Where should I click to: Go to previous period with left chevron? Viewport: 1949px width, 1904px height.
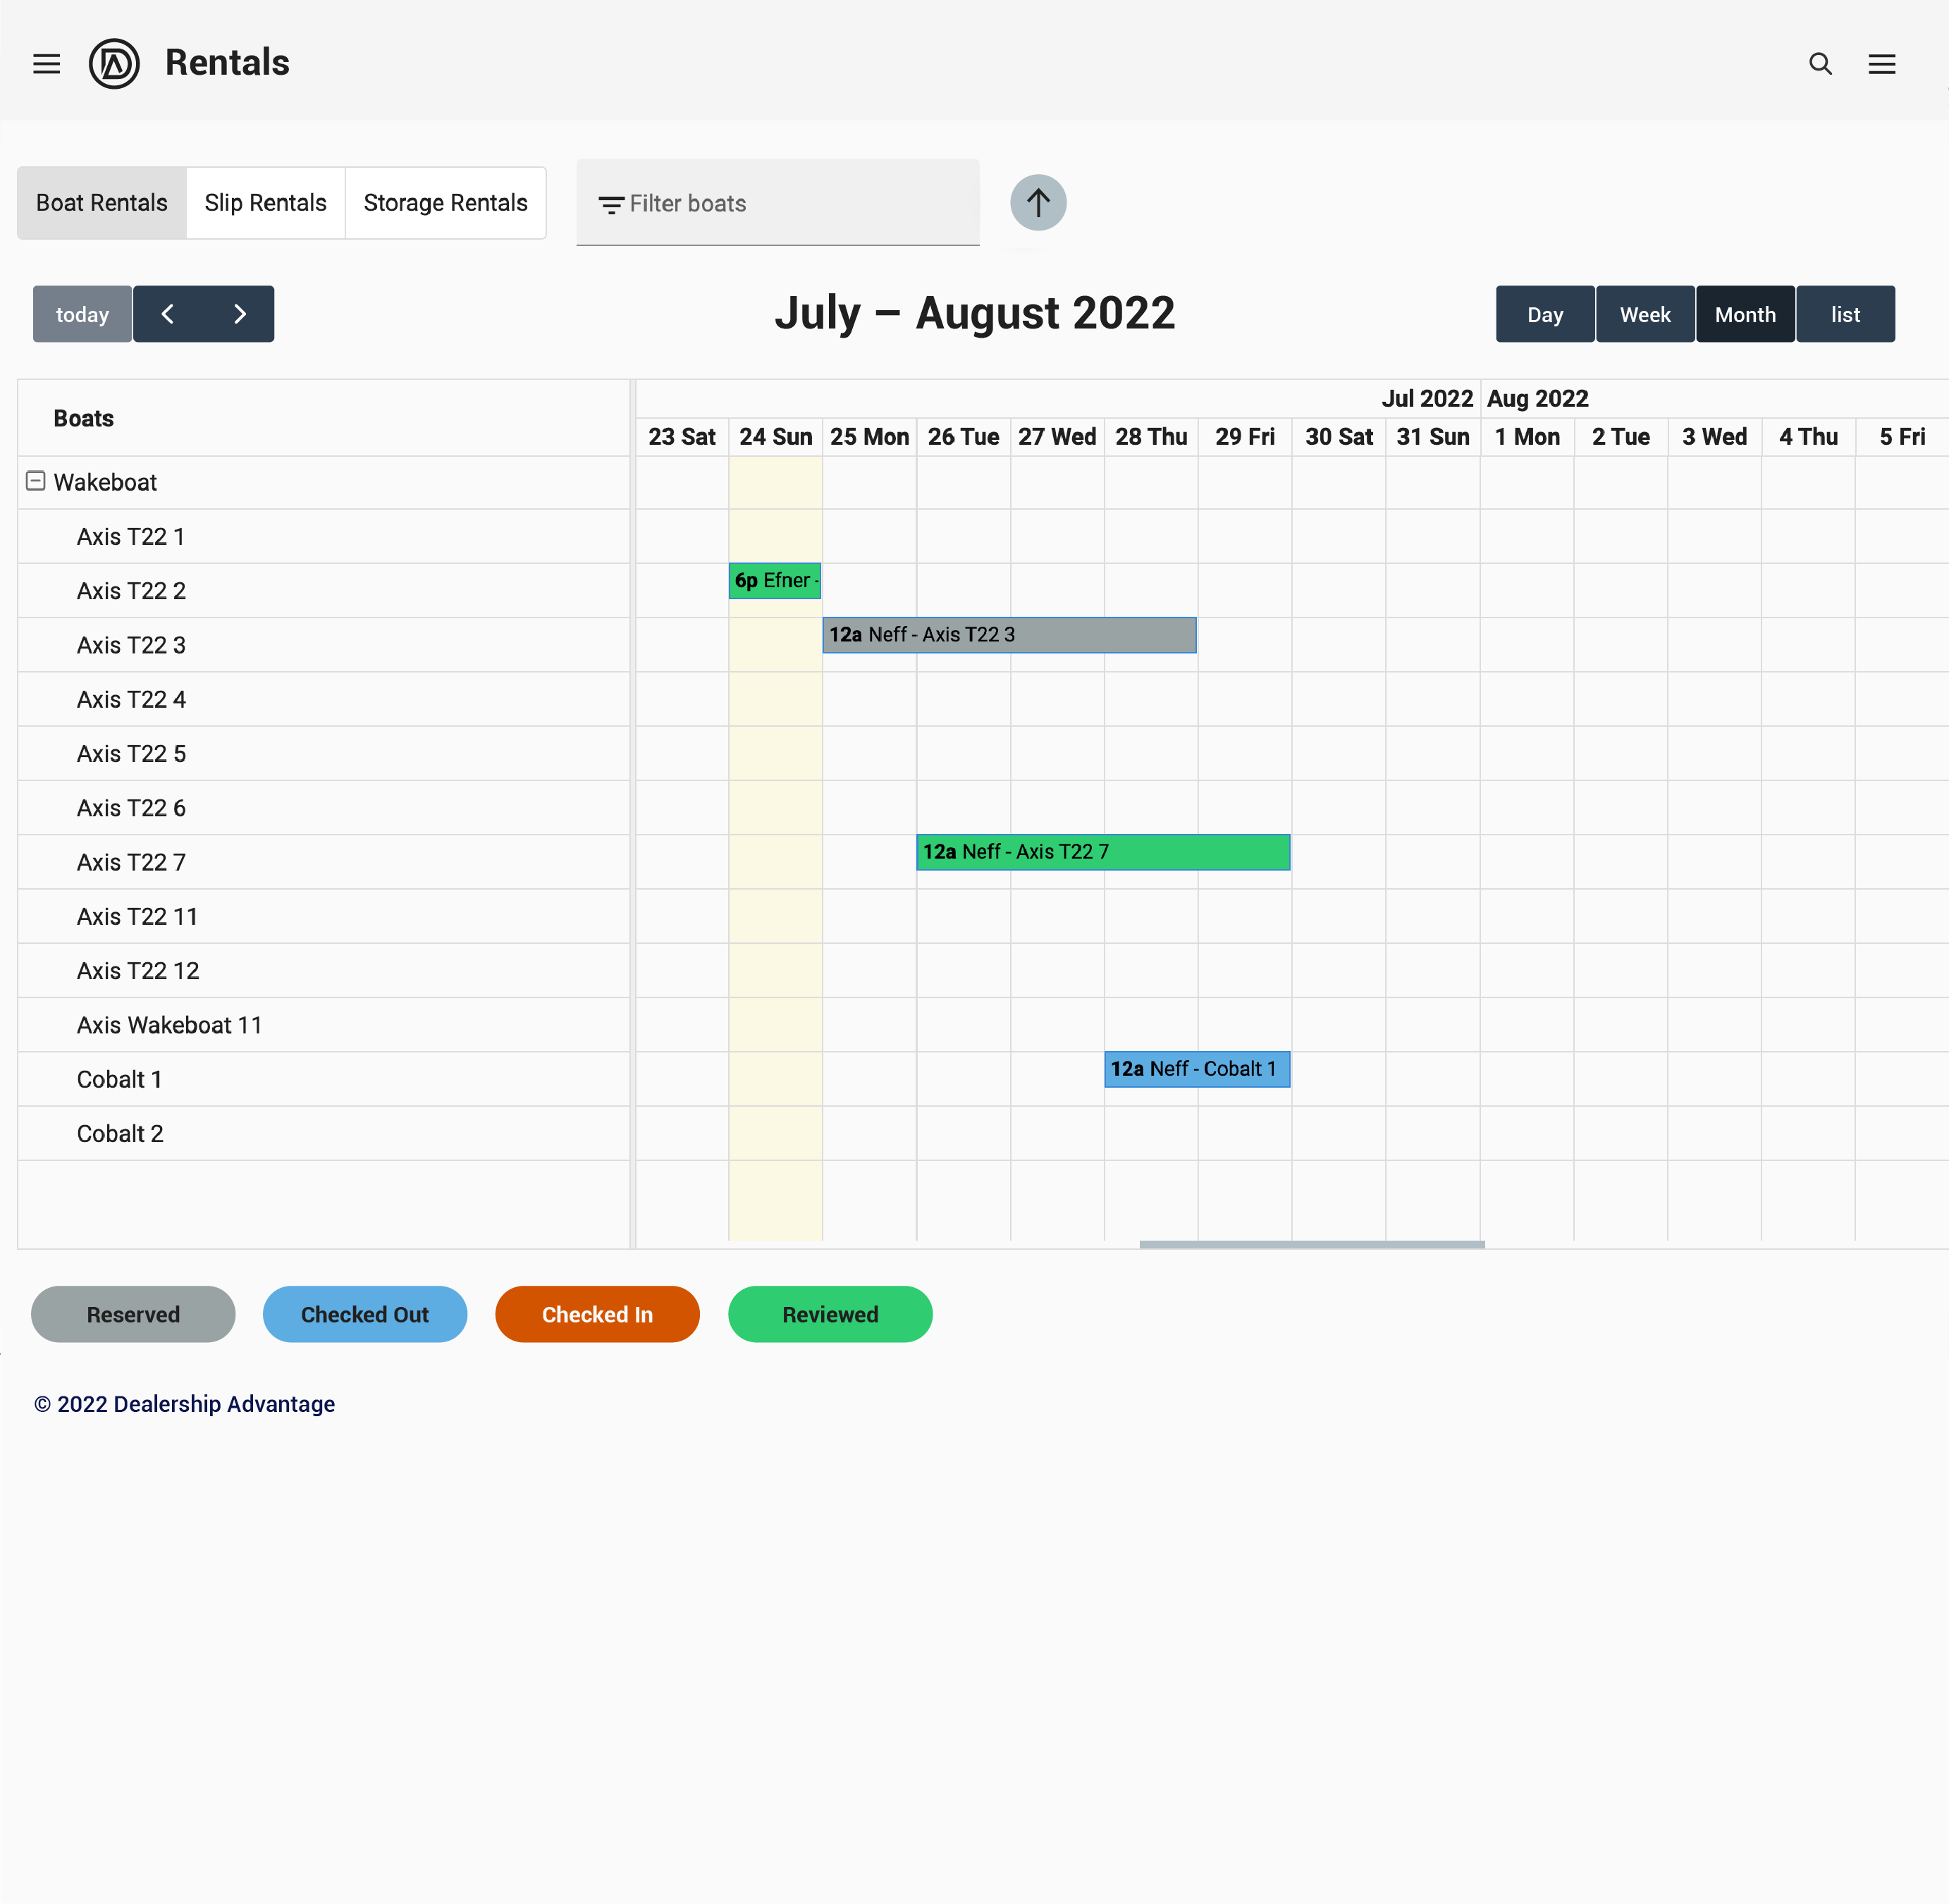(168, 314)
